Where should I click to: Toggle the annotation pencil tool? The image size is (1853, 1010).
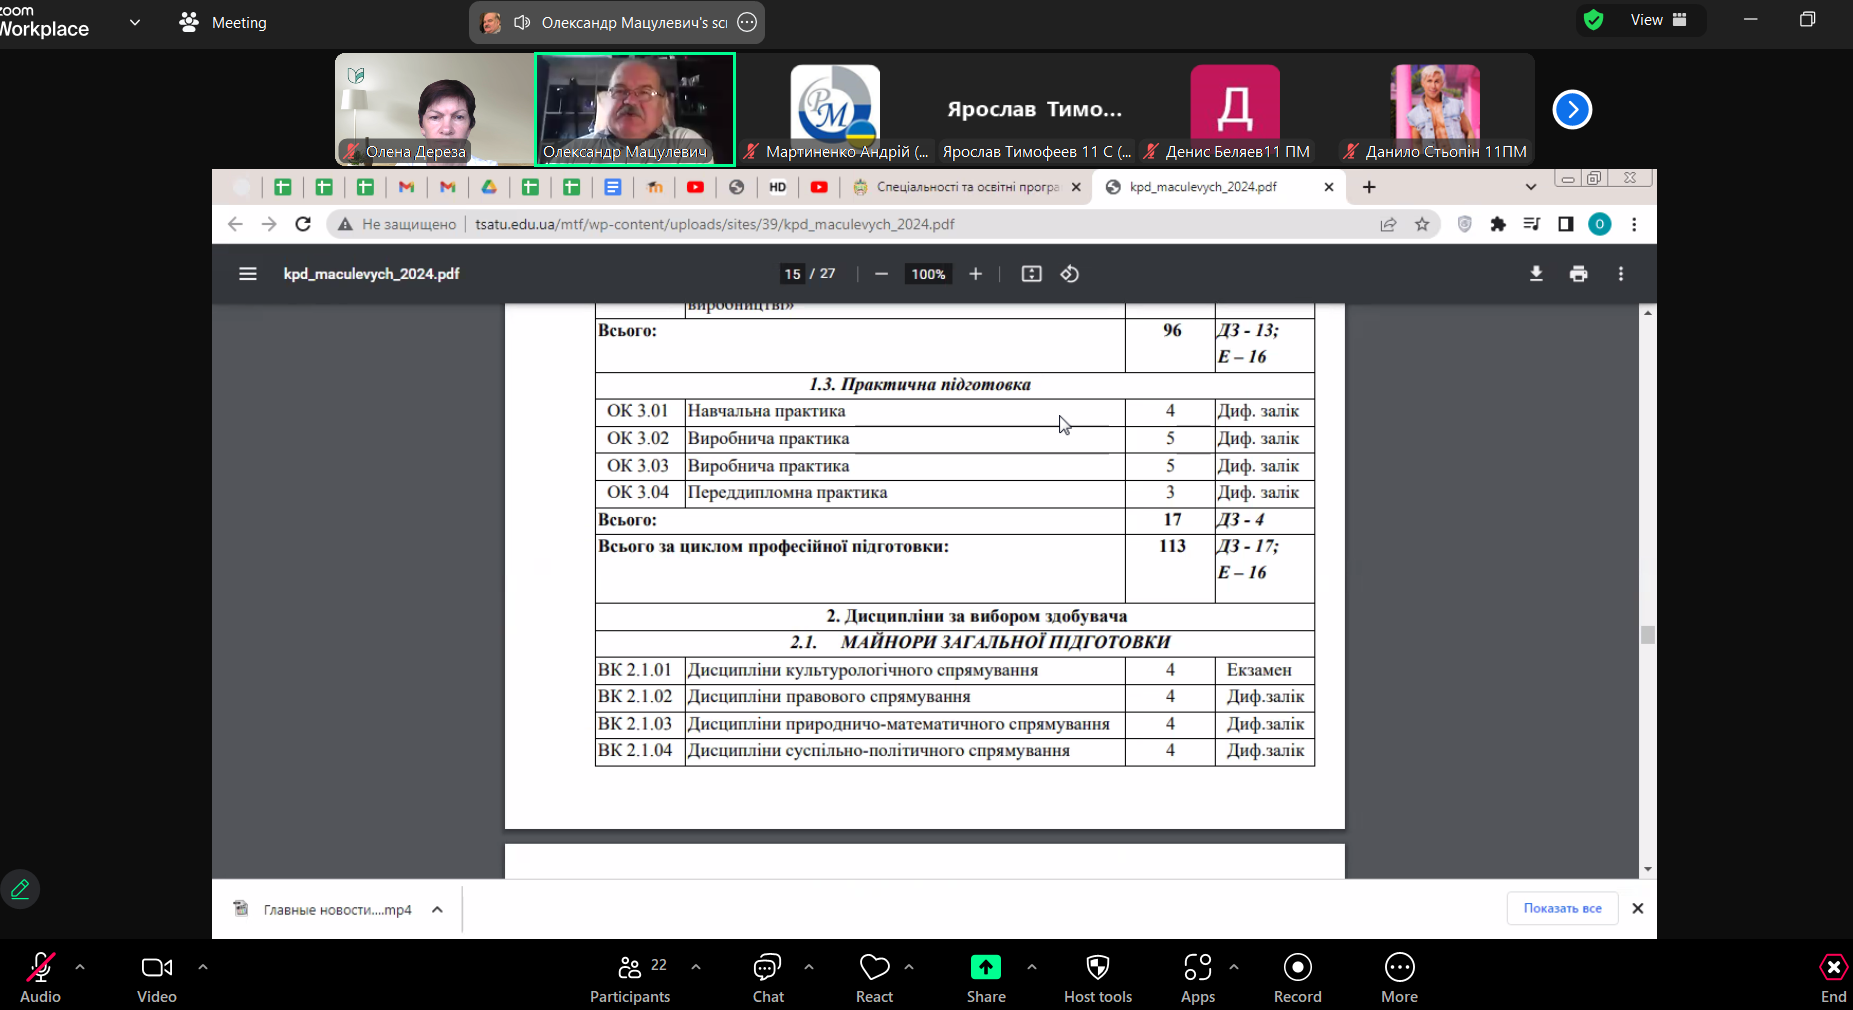click(20, 889)
